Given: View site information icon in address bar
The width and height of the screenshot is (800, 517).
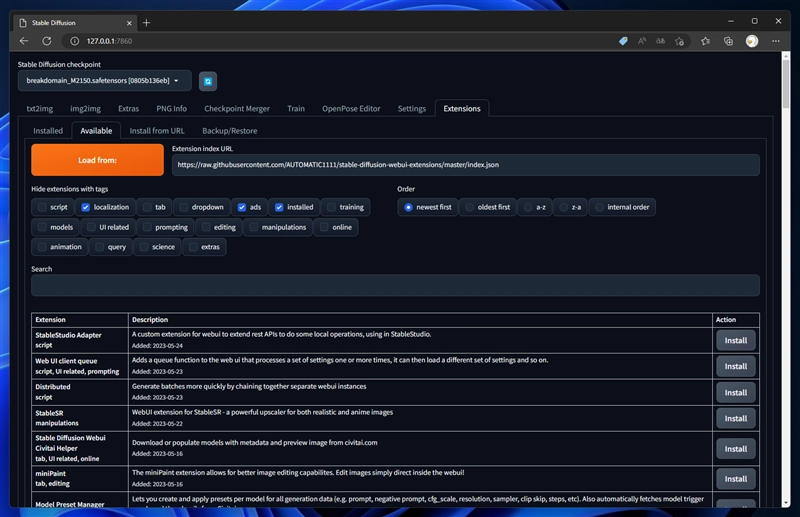Looking at the screenshot, I should point(74,41).
